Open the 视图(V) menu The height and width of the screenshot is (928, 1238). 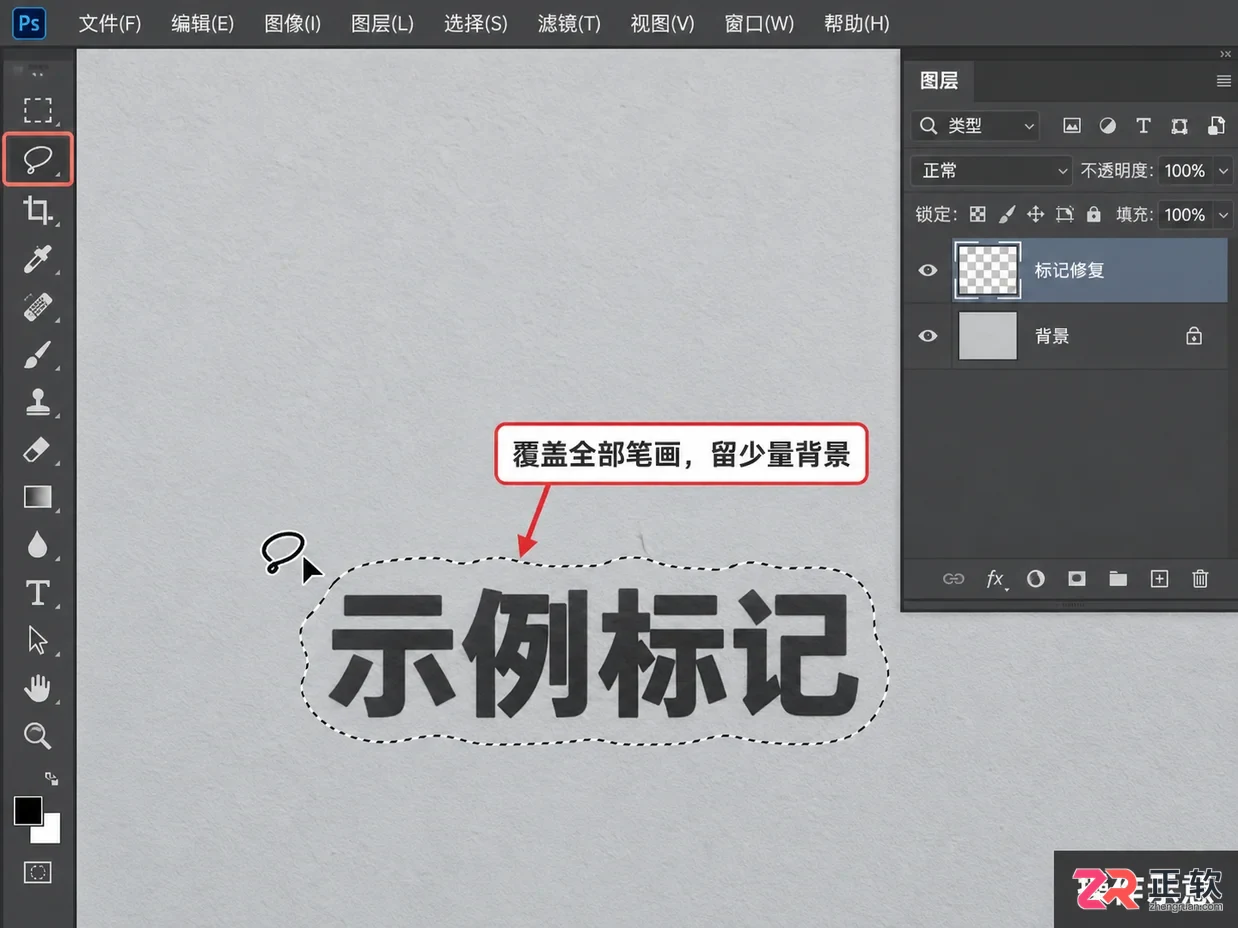pos(662,23)
